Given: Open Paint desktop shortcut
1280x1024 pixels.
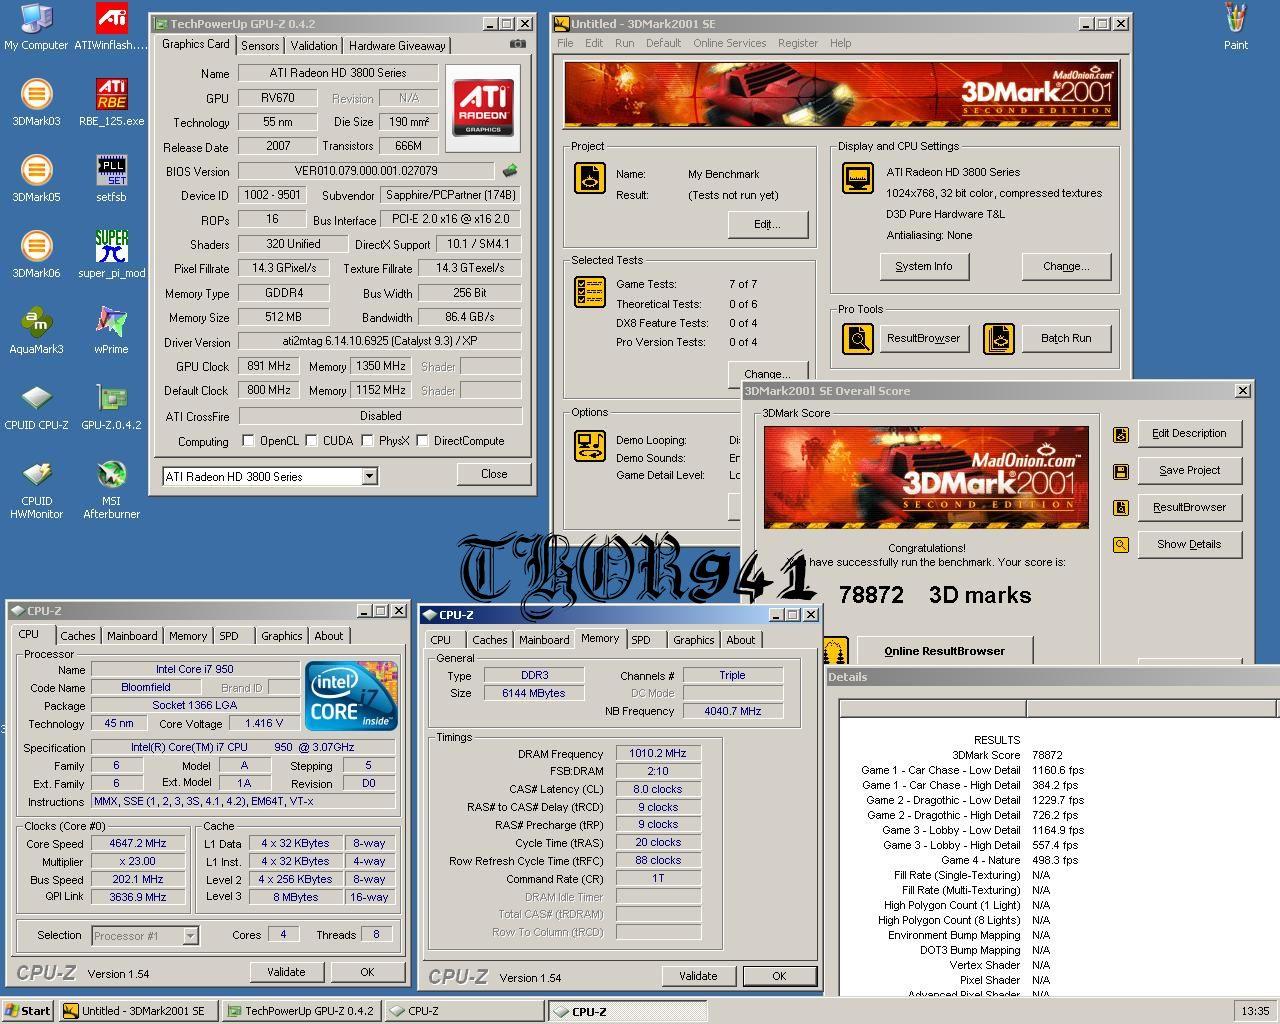Looking at the screenshot, I should [x=1236, y=27].
